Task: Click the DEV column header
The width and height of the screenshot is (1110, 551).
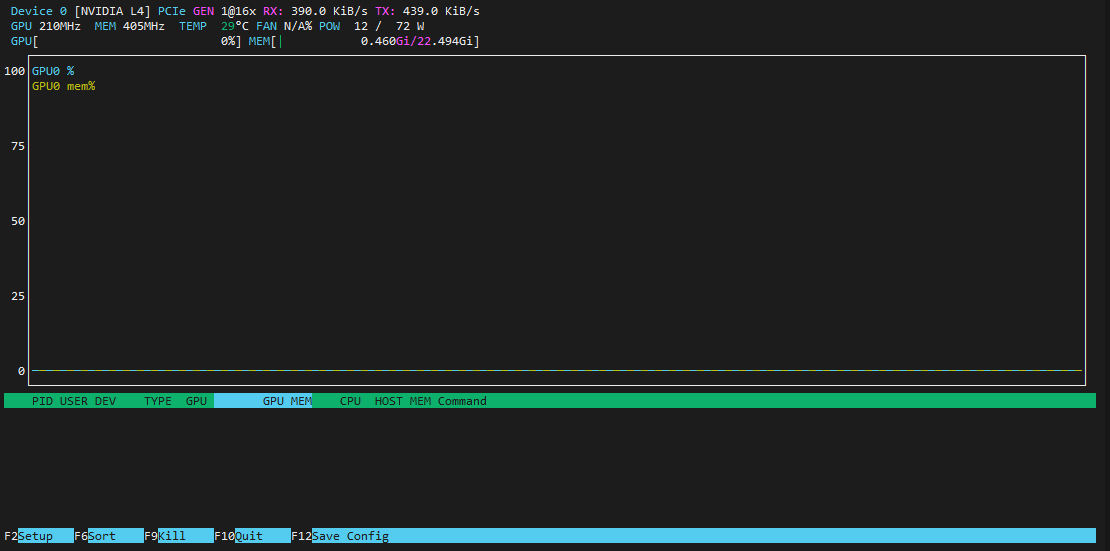Action: click(x=105, y=401)
